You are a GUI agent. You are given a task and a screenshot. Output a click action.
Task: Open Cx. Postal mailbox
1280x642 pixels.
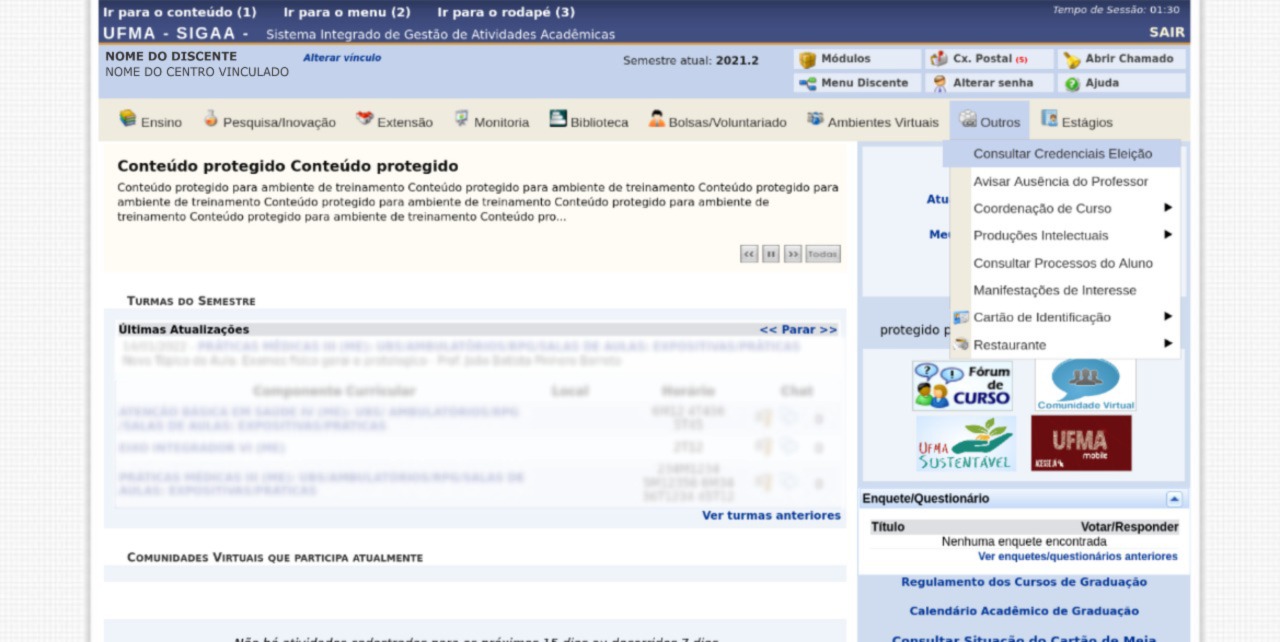[x=940, y=60]
